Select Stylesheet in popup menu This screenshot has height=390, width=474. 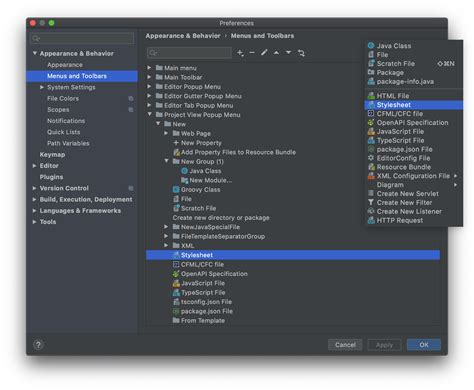pos(413,105)
